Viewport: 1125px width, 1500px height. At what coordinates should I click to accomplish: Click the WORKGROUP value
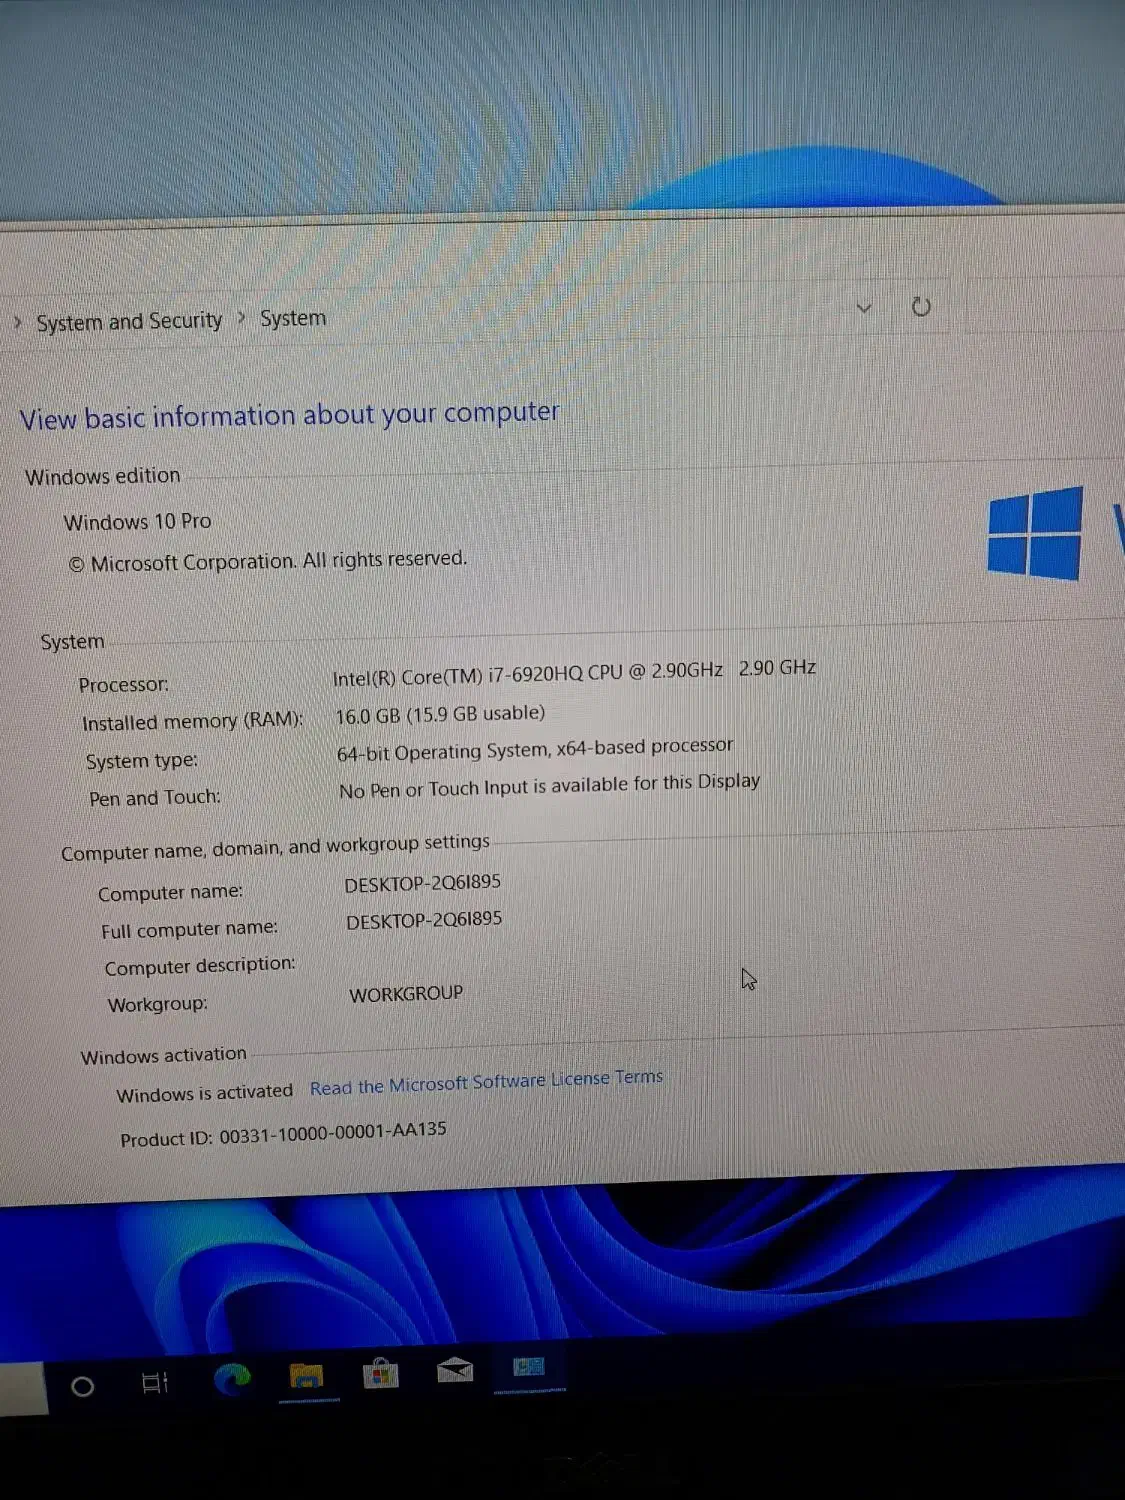point(407,994)
